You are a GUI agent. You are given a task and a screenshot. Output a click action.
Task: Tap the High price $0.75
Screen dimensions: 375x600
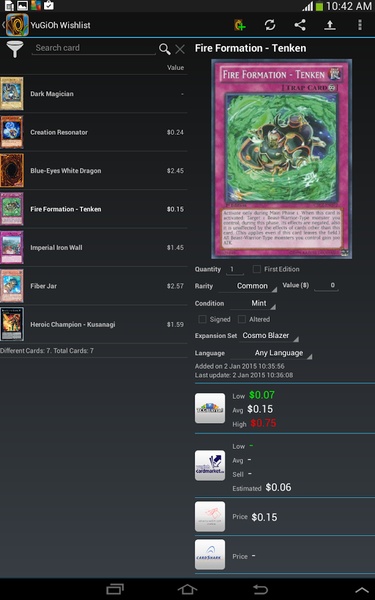point(263,423)
